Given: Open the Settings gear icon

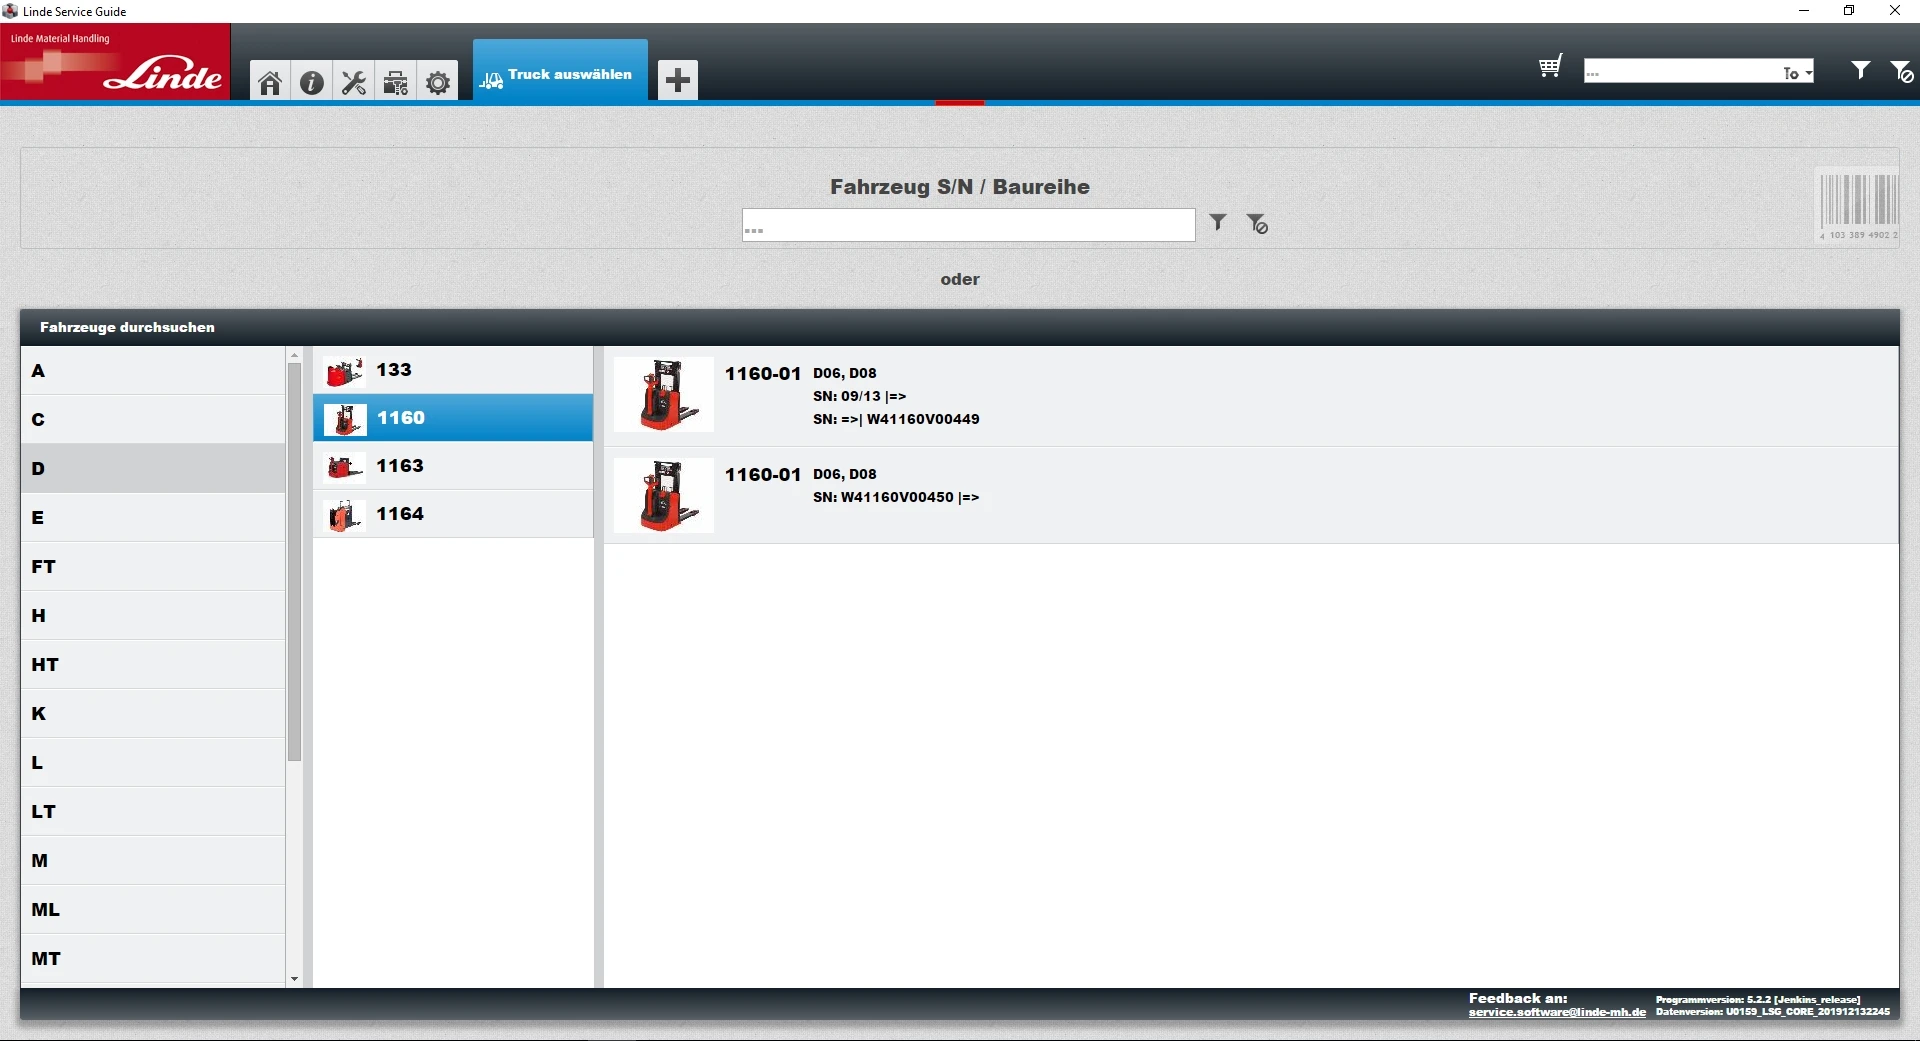Looking at the screenshot, I should pos(438,82).
